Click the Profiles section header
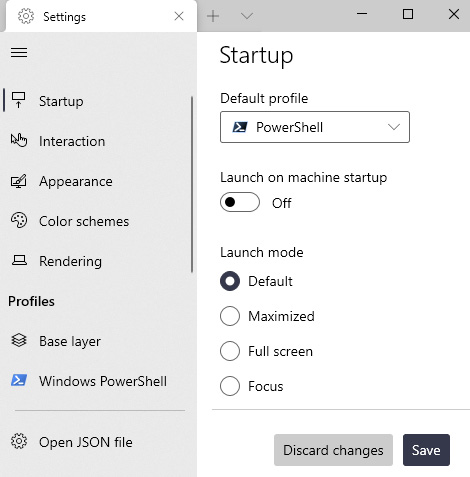 click(x=31, y=301)
